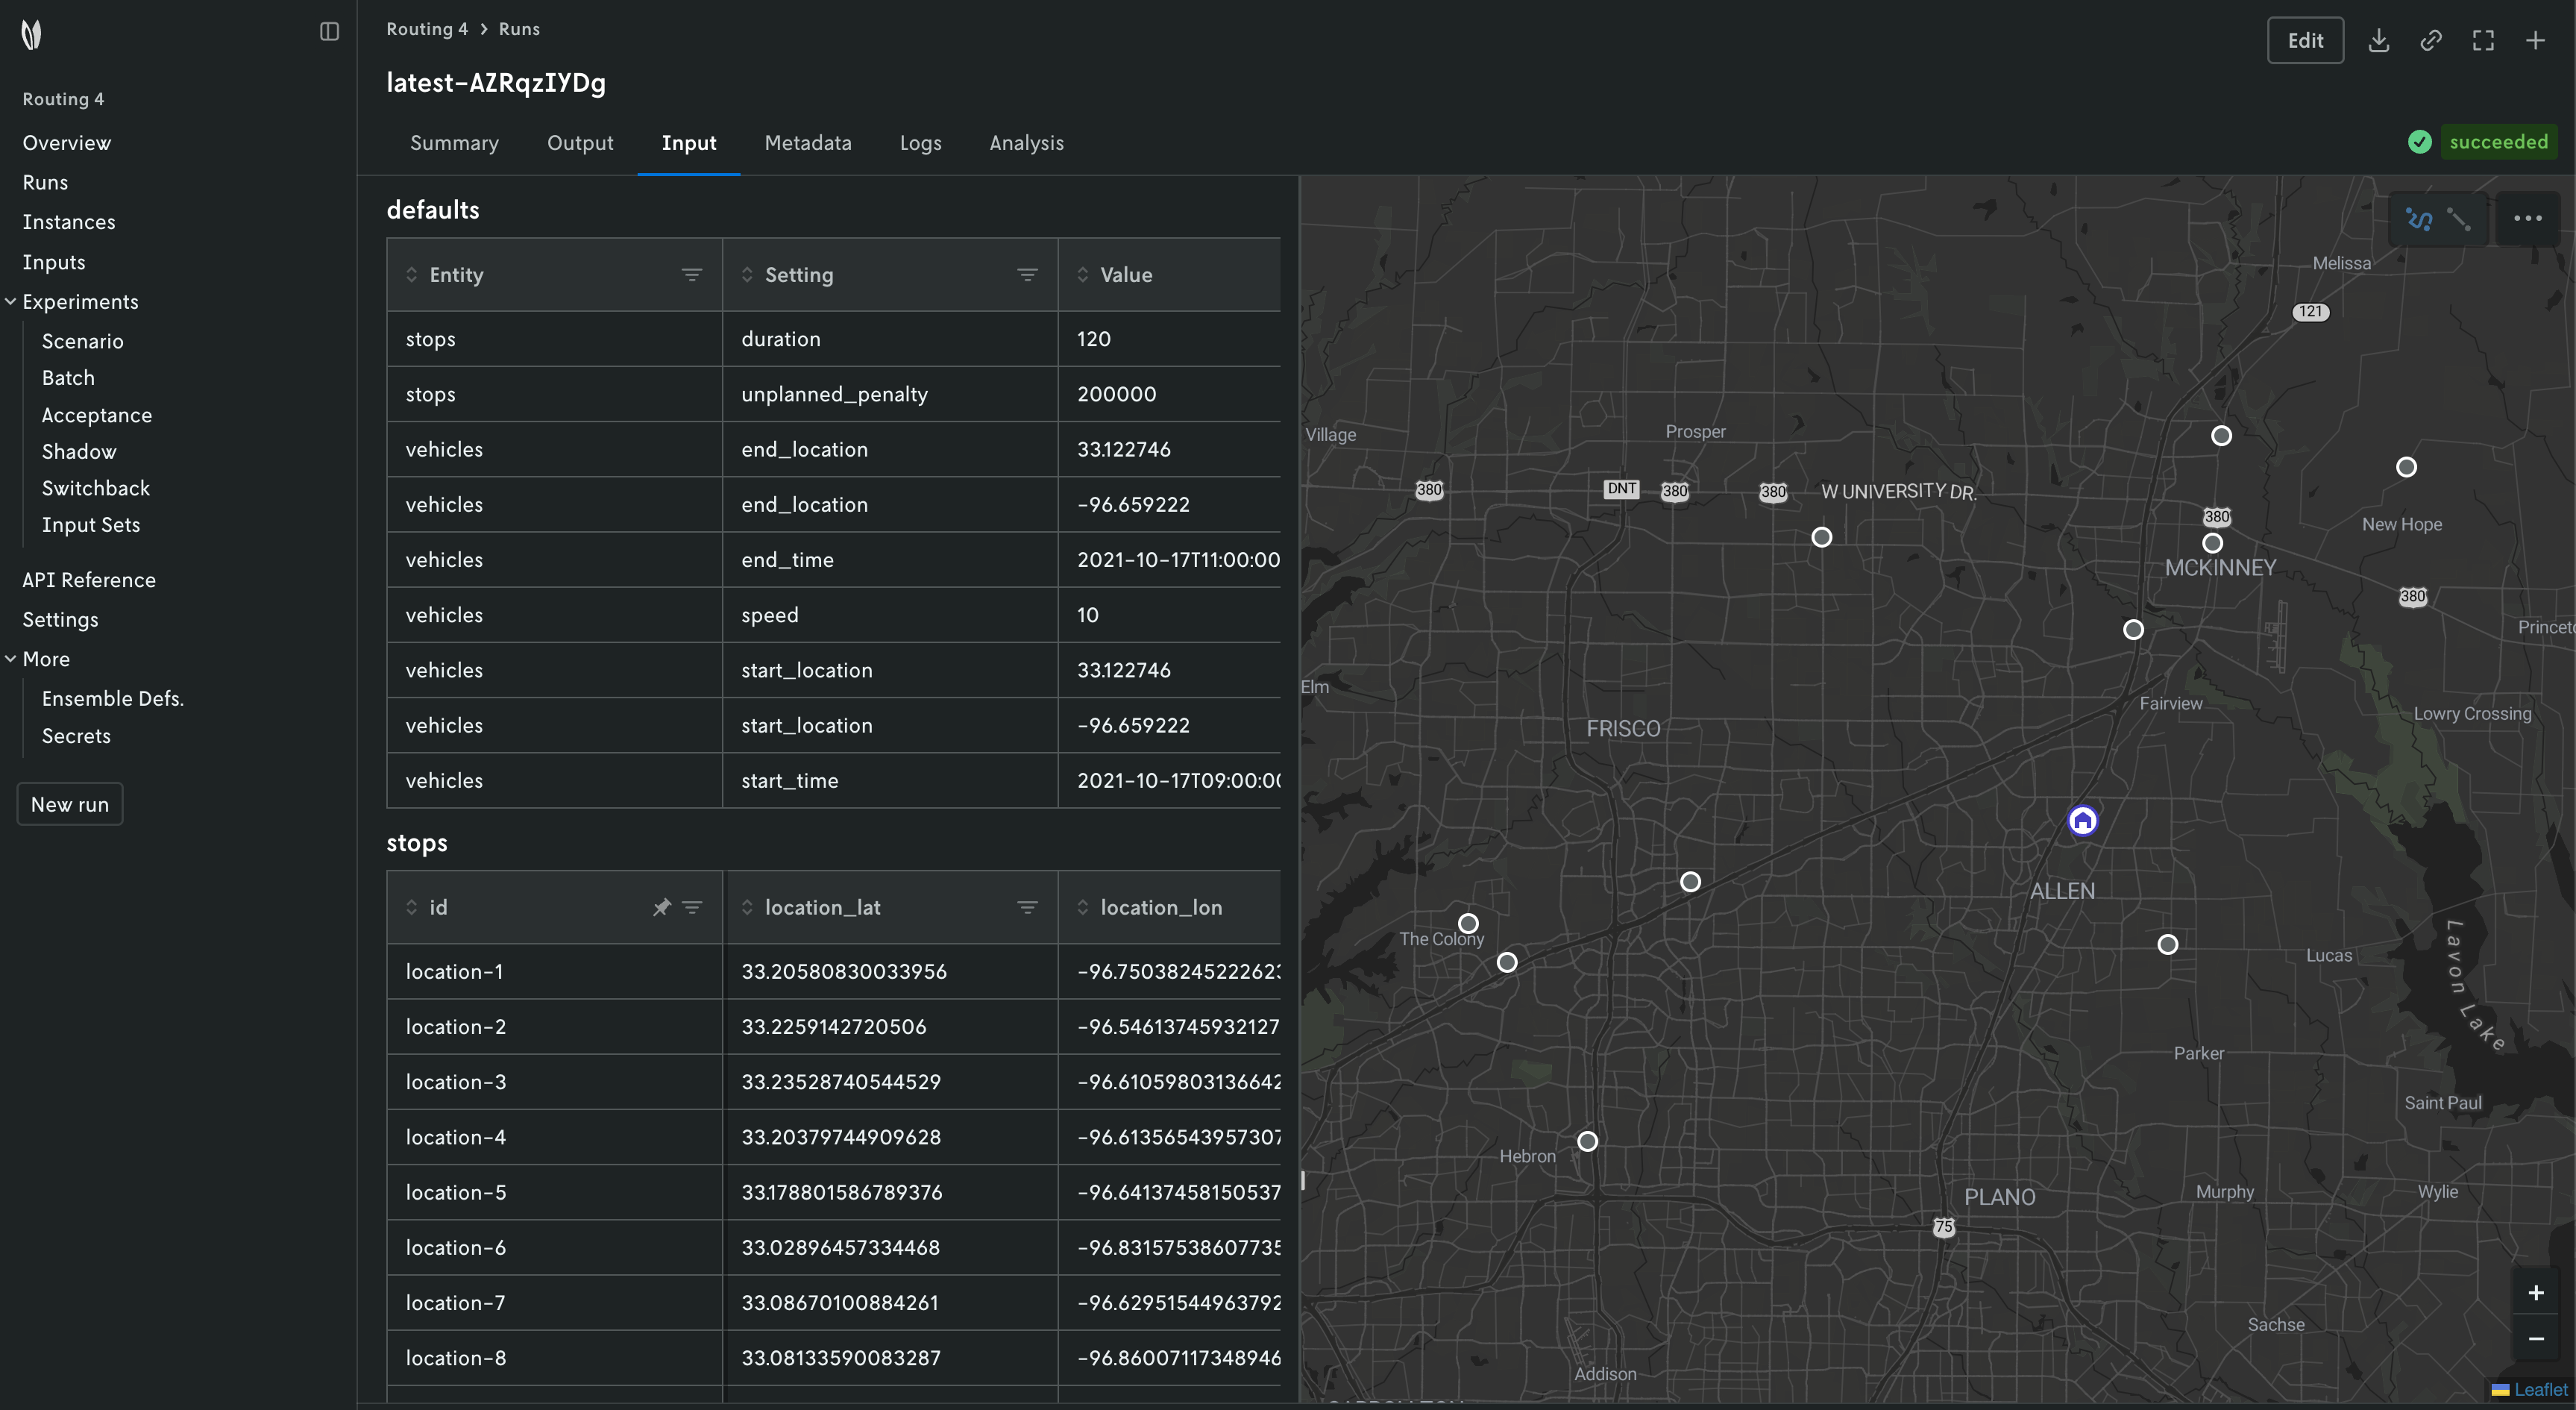Download the run input
This screenshot has height=1410, width=2576.
coord(2379,40)
